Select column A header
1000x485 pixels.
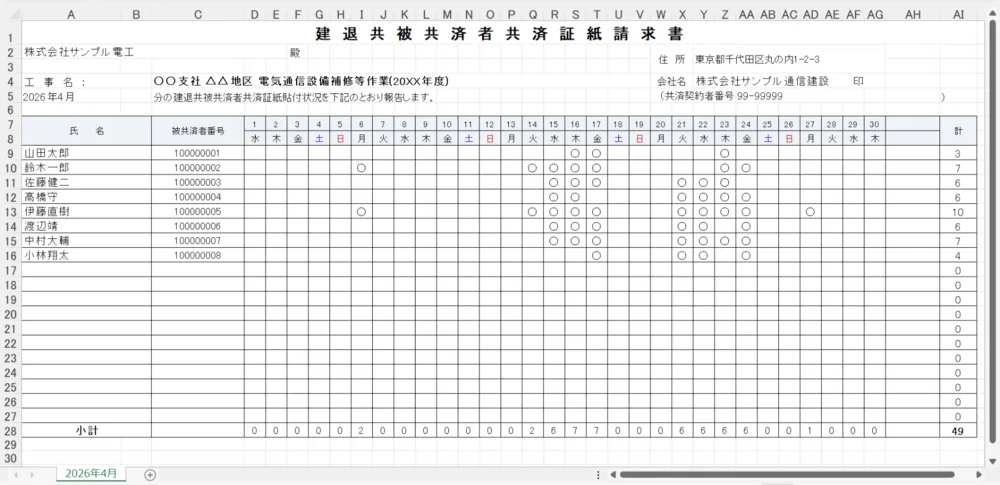(71, 14)
